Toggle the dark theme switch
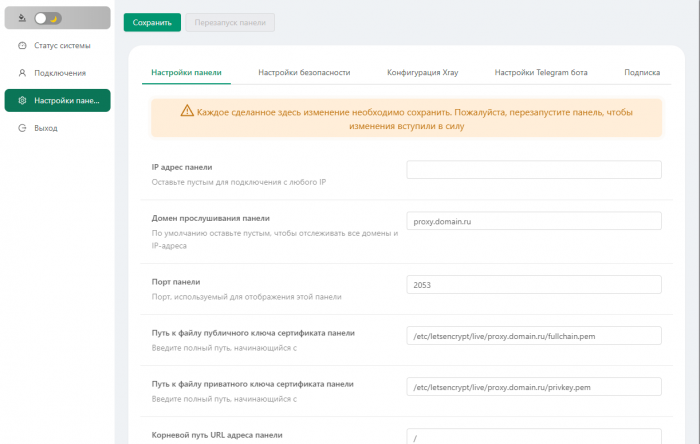 click(48, 18)
